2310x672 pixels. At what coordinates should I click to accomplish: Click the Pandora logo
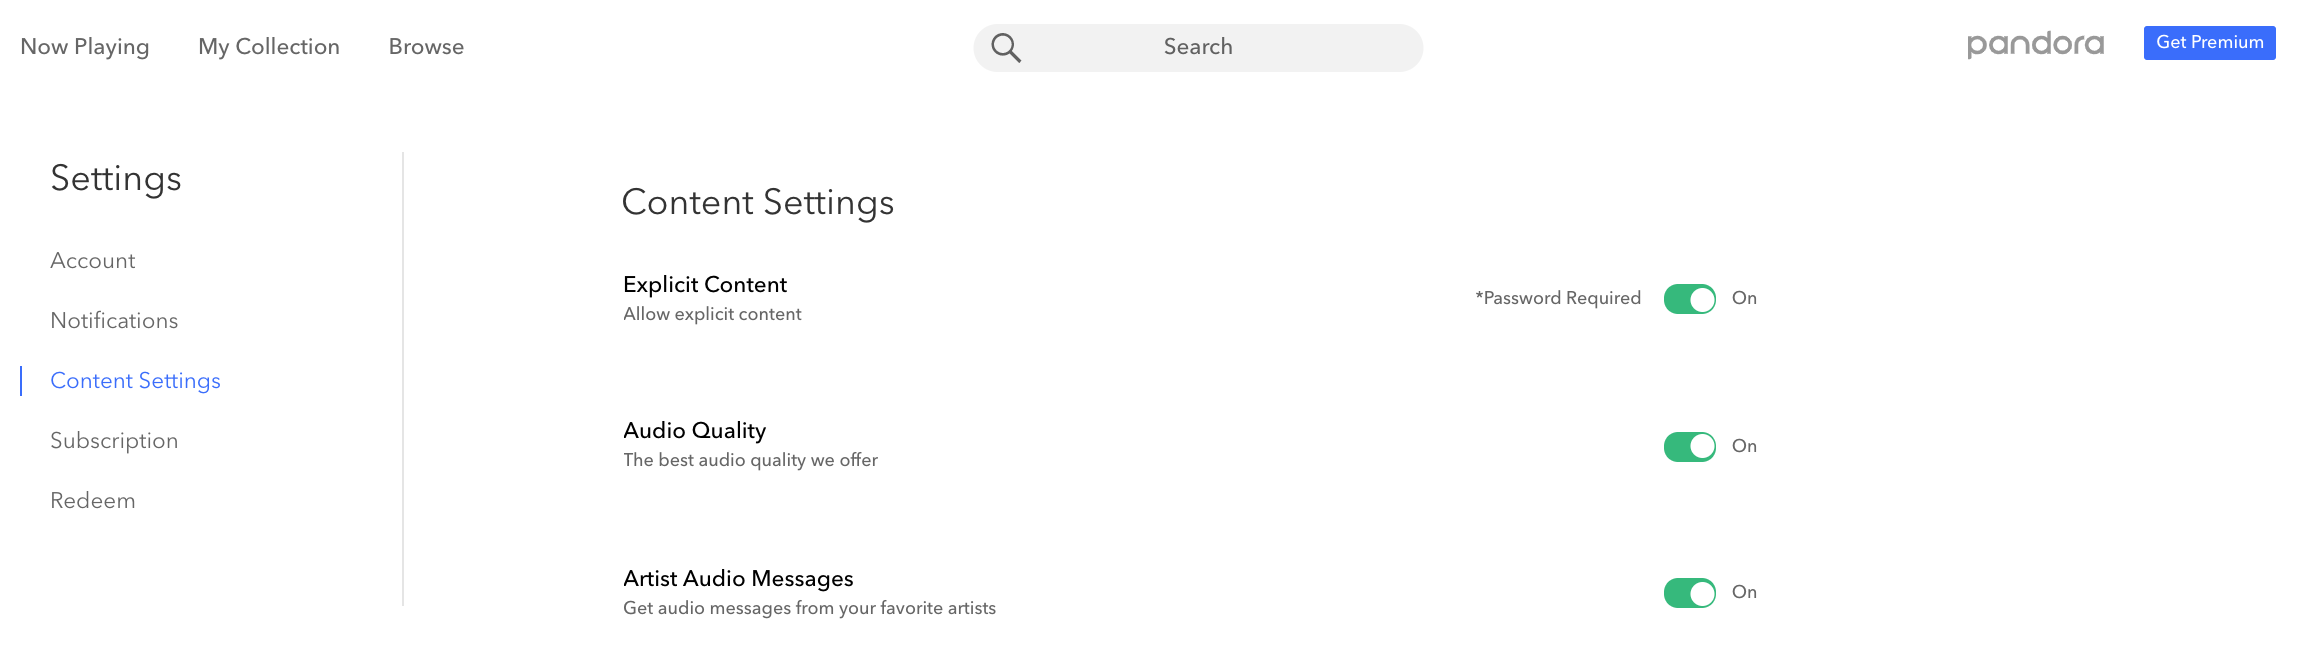coord(2033,44)
